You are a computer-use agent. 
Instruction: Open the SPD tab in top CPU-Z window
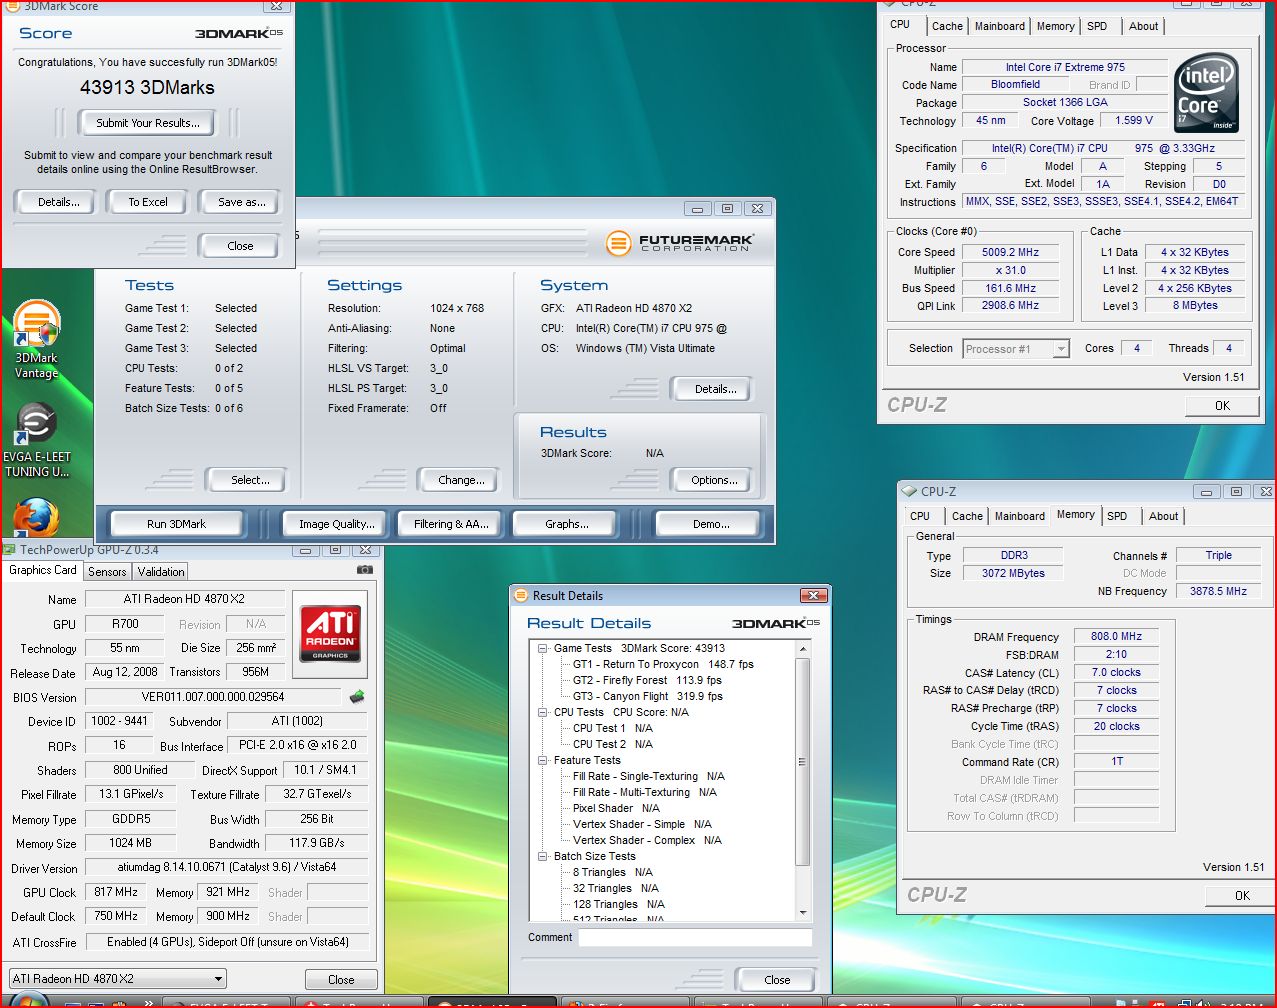tap(1097, 26)
